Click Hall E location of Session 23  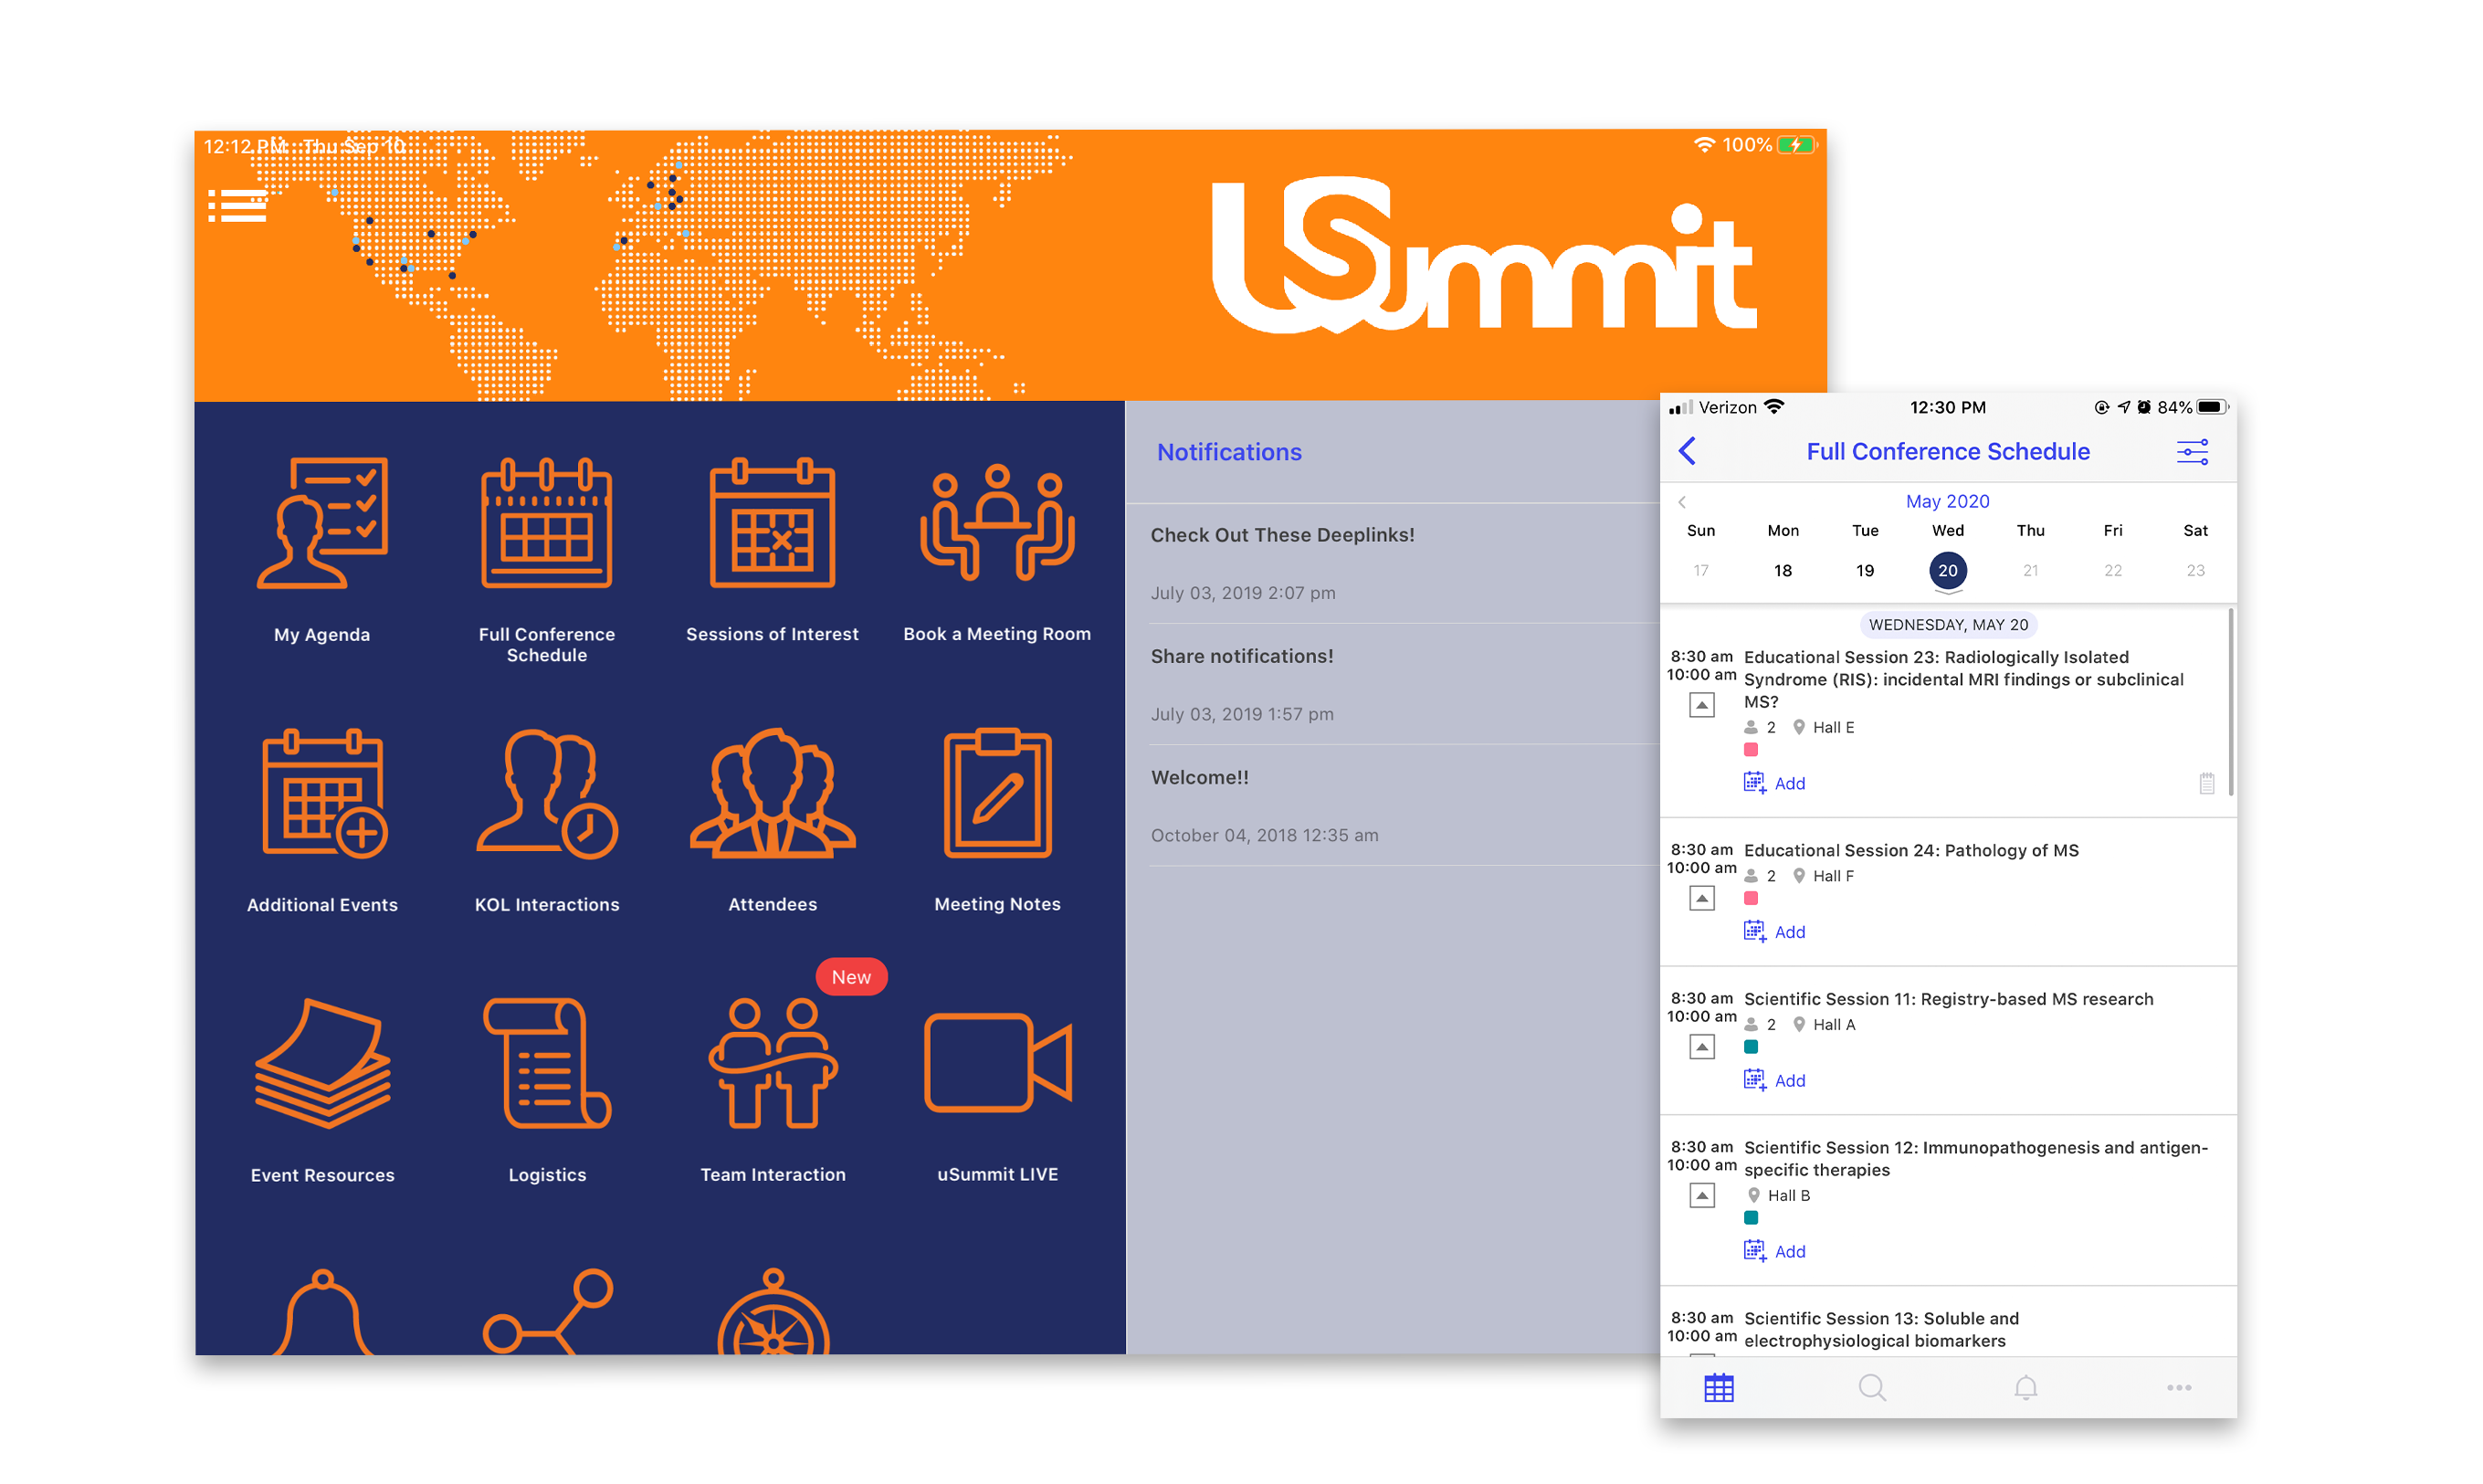[x=1822, y=728]
